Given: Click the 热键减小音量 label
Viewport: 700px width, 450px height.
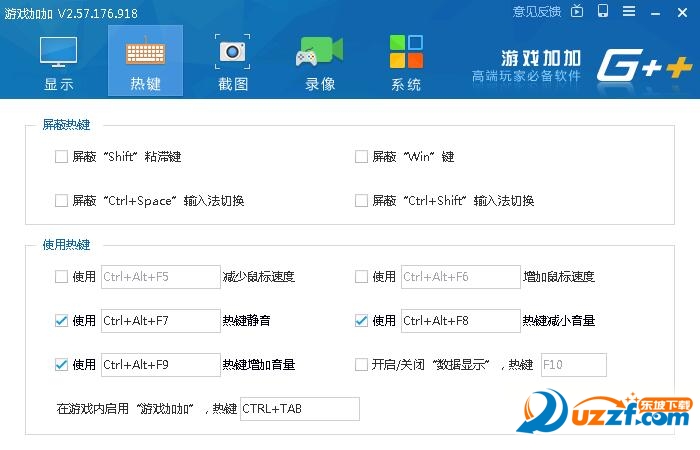Looking at the screenshot, I should 558,321.
